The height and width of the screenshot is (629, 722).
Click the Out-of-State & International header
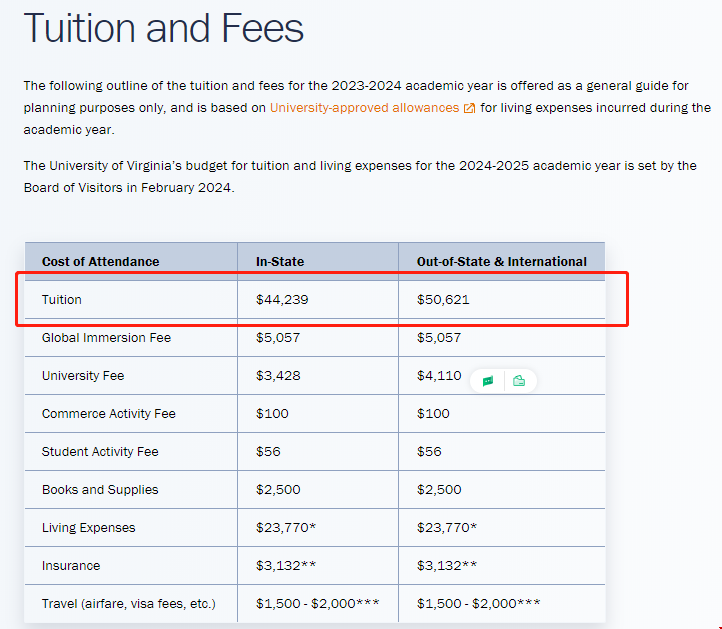point(501,261)
